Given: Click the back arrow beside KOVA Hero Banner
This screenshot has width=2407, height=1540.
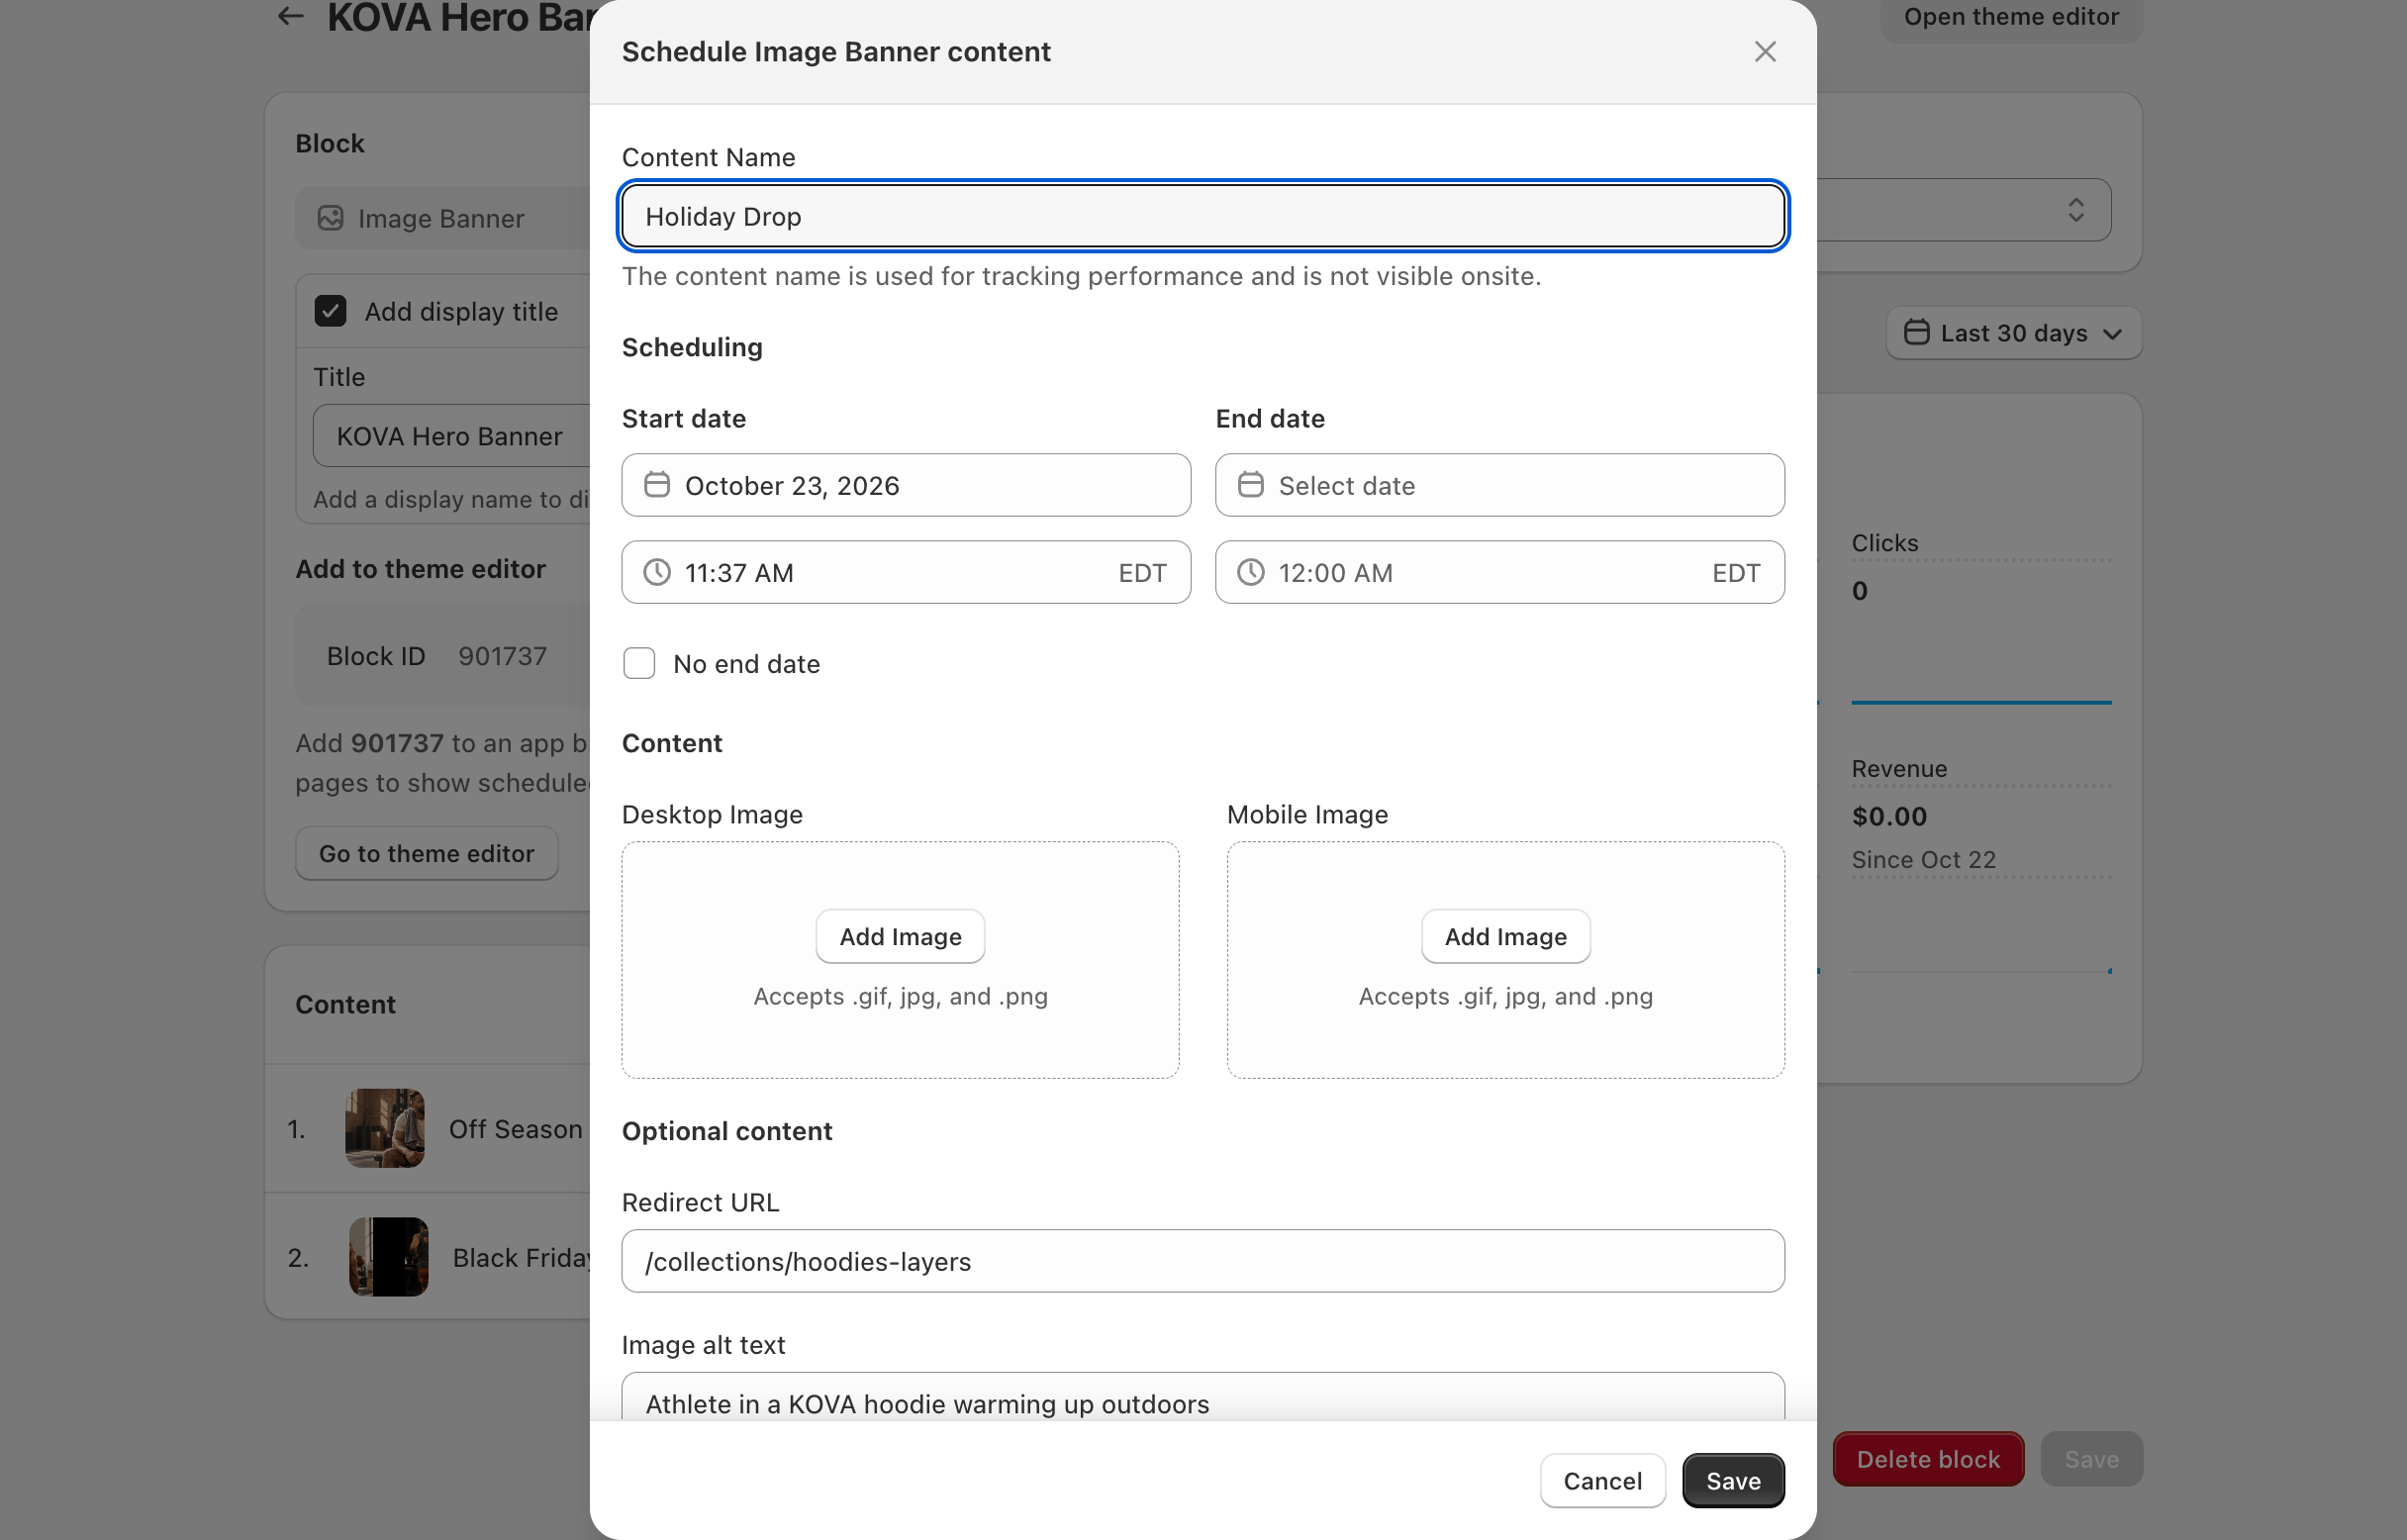Looking at the screenshot, I should point(290,16).
